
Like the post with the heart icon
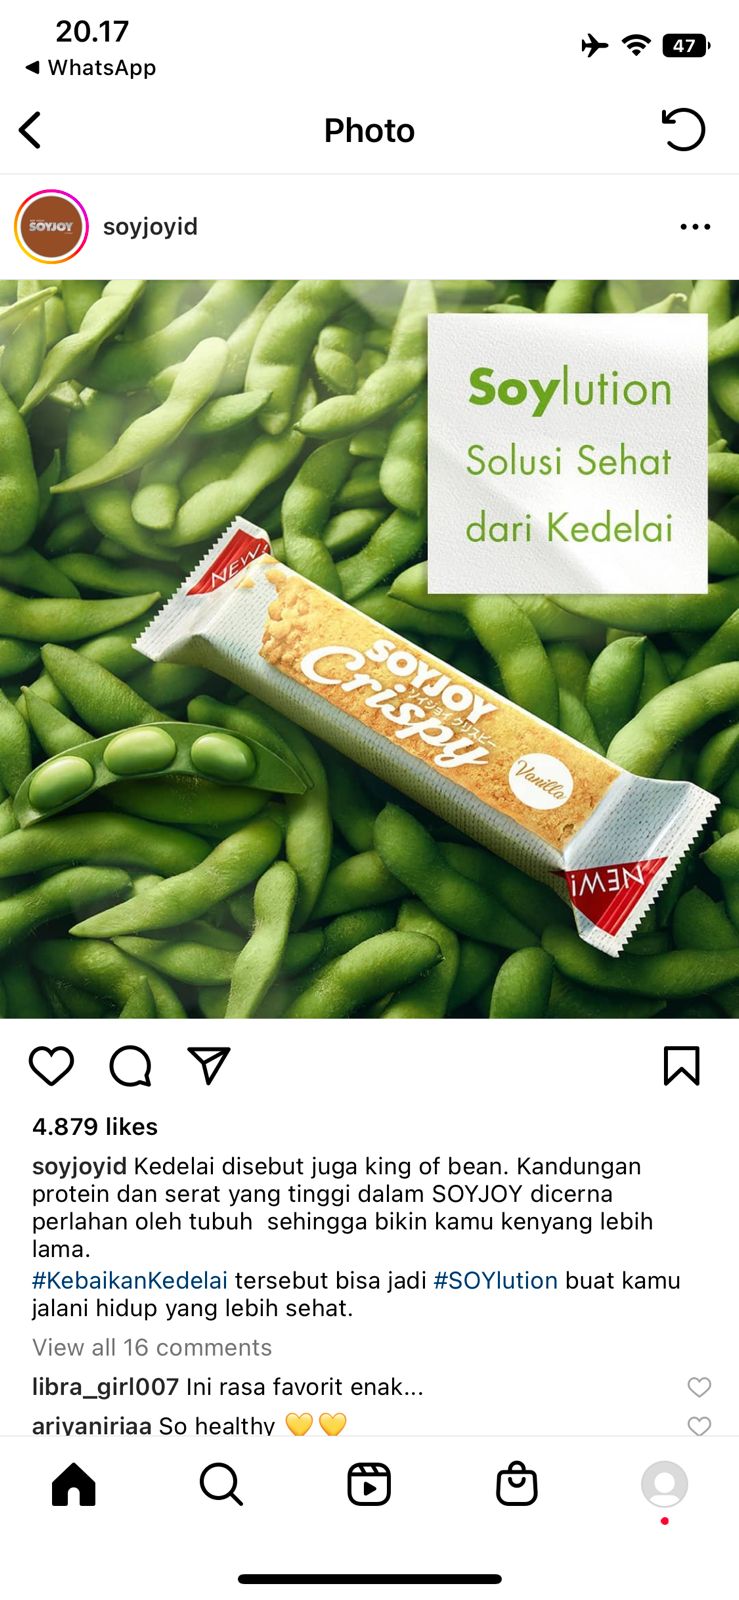pos(51,1066)
